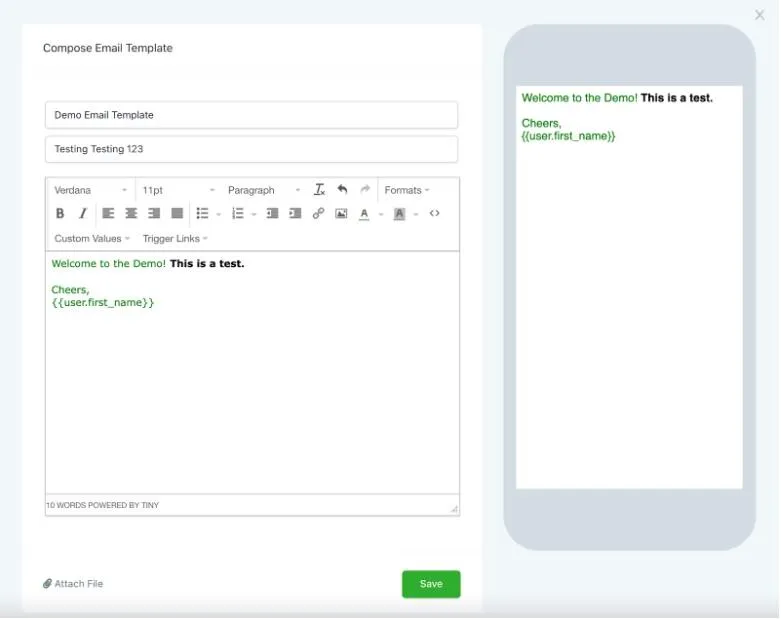Toggle bold formatting in editor toolbar
Viewport: 781px width, 619px height.
(x=60, y=214)
